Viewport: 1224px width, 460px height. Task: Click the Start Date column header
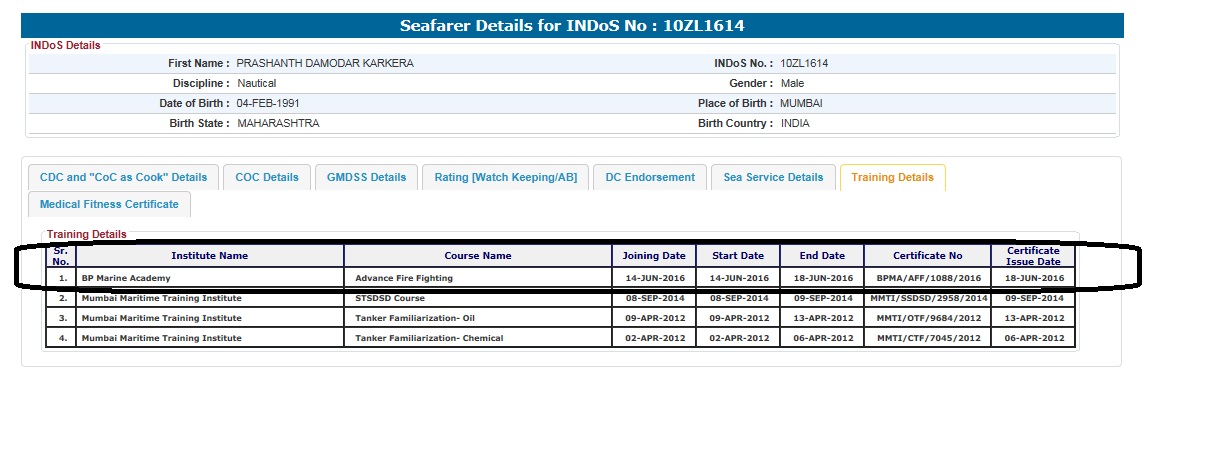pyautogui.click(x=738, y=256)
